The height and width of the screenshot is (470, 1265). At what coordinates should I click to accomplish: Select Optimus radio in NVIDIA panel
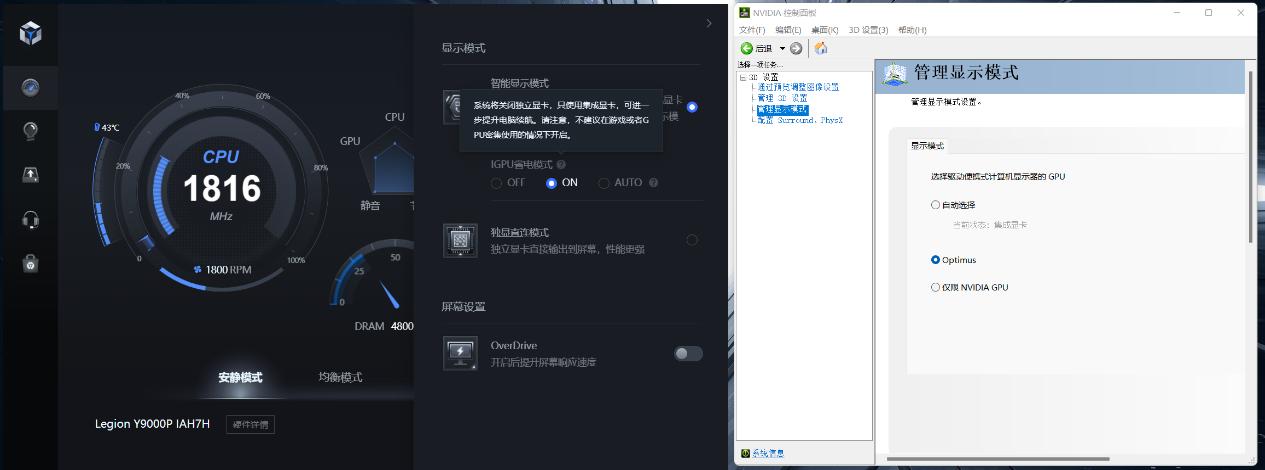coord(935,260)
